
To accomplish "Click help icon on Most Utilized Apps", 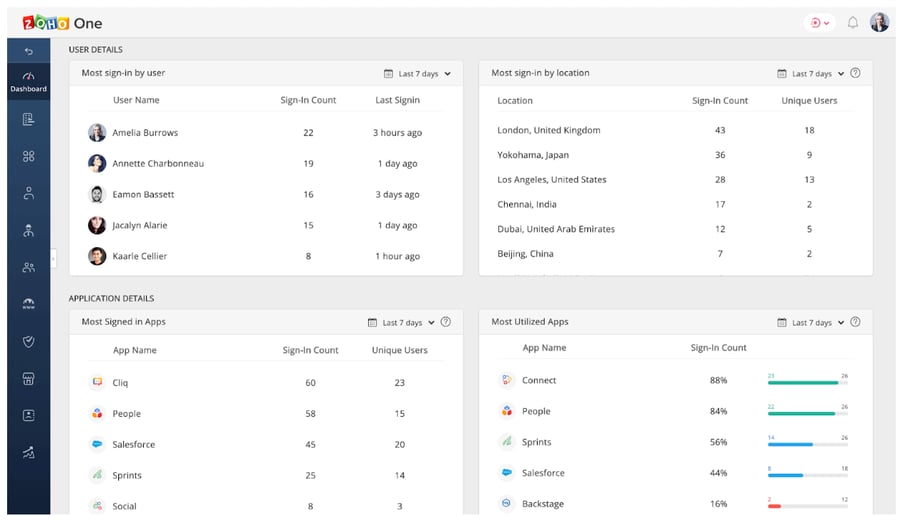I will [x=855, y=322].
